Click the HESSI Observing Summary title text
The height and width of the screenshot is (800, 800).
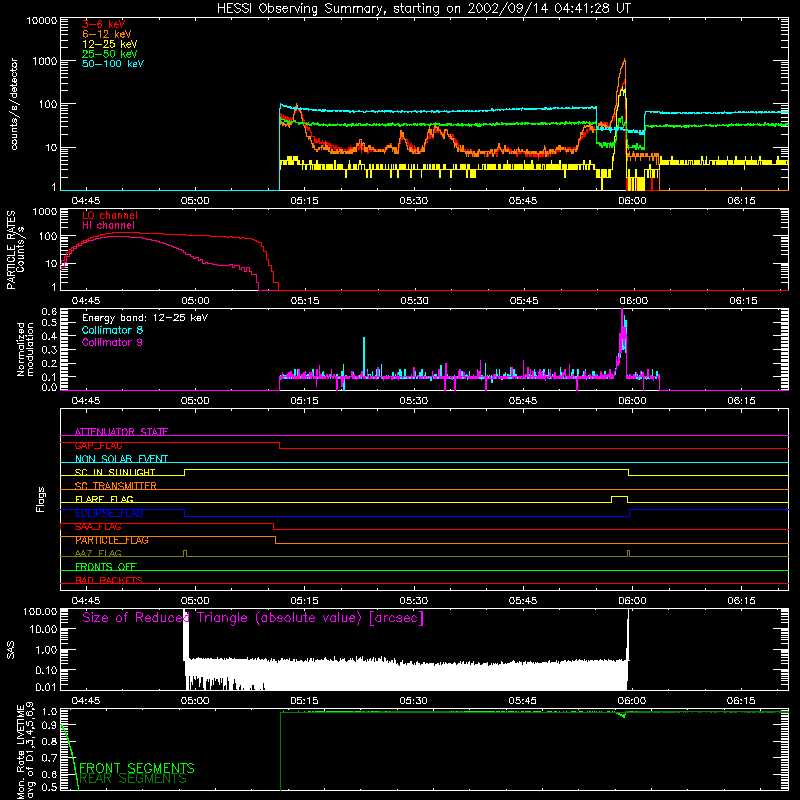coord(423,9)
